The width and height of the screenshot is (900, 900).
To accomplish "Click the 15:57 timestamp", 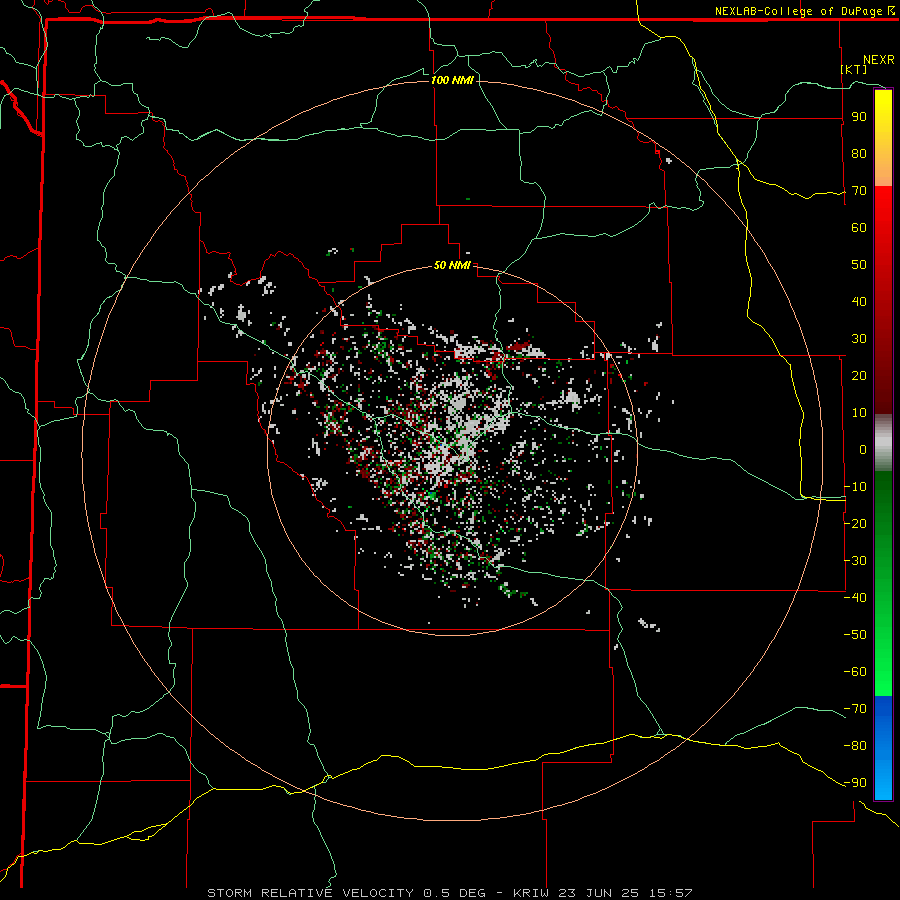I will 670,893.
